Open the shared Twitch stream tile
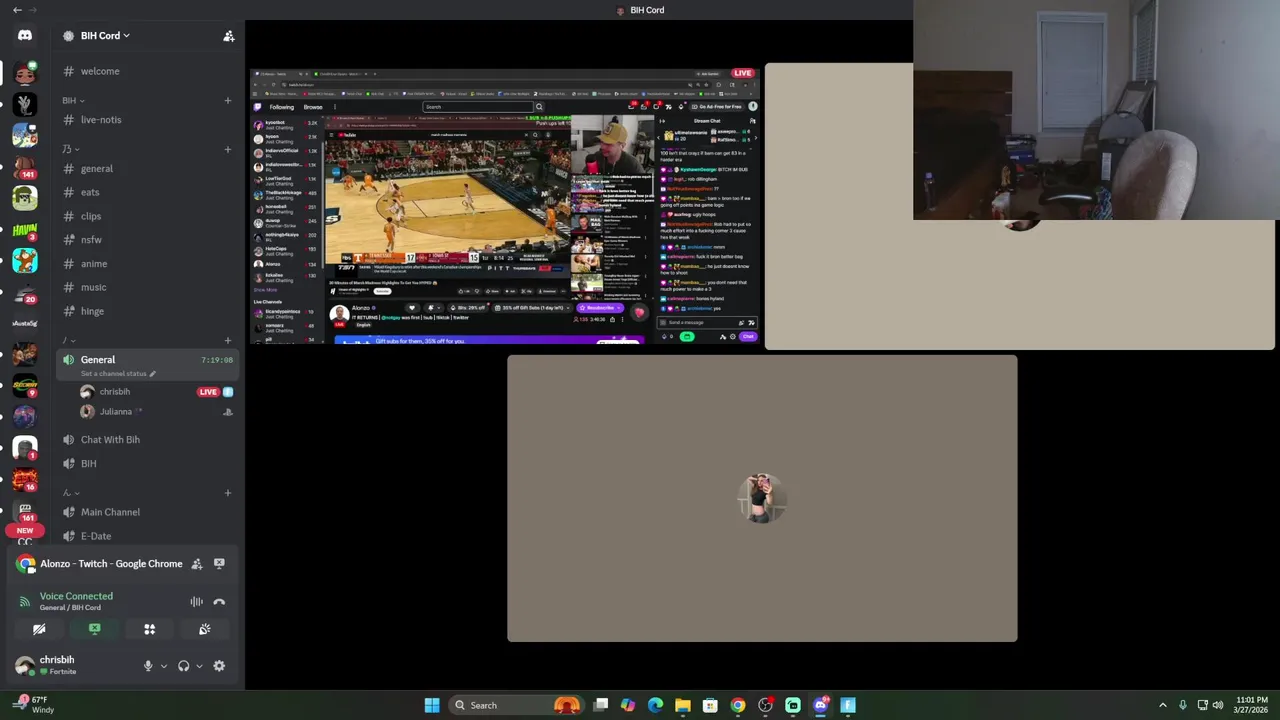This screenshot has width=1280, height=720. pyautogui.click(x=505, y=206)
